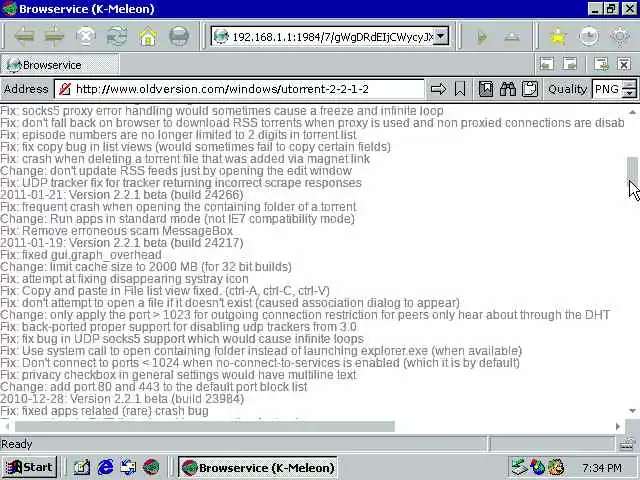Click 'Fix: fixed apps related (rare) crash bug'
Viewport: 640px width, 480px height.
[x=104, y=411]
